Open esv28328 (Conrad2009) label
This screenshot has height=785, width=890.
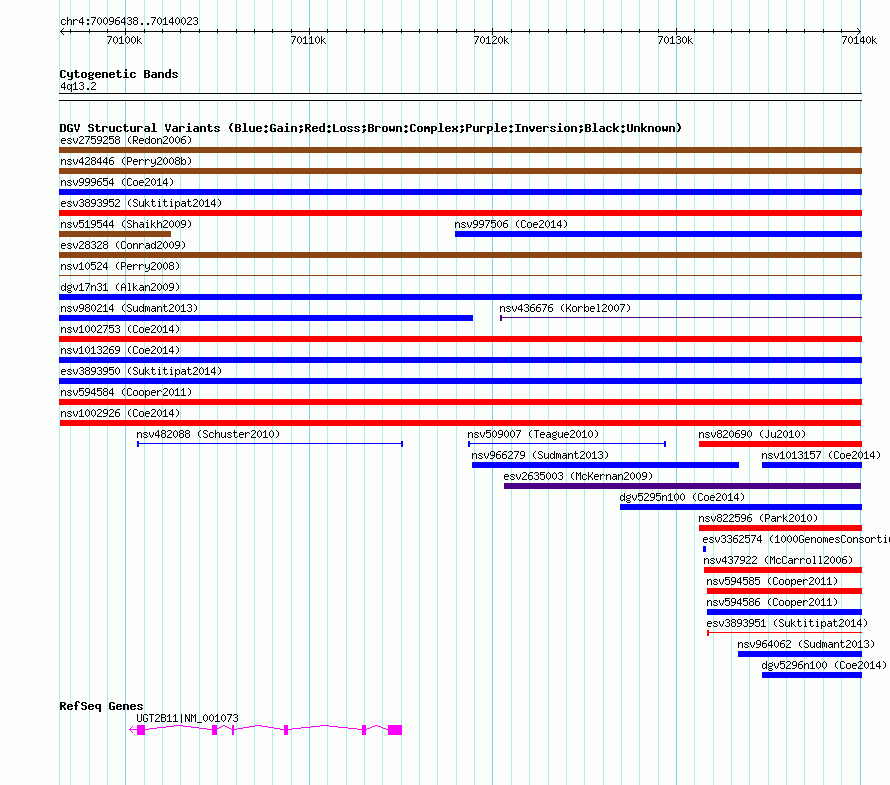(x=123, y=245)
